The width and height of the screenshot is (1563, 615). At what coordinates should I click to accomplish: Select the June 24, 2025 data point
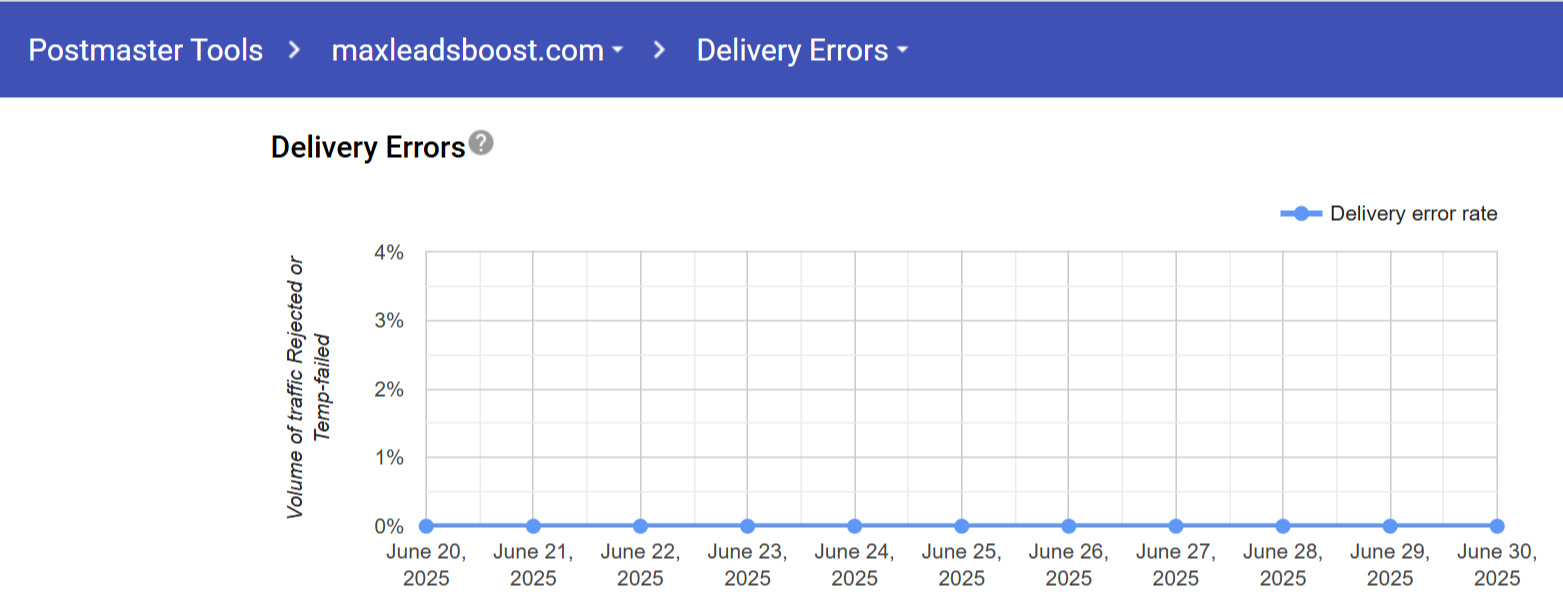pyautogui.click(x=854, y=526)
